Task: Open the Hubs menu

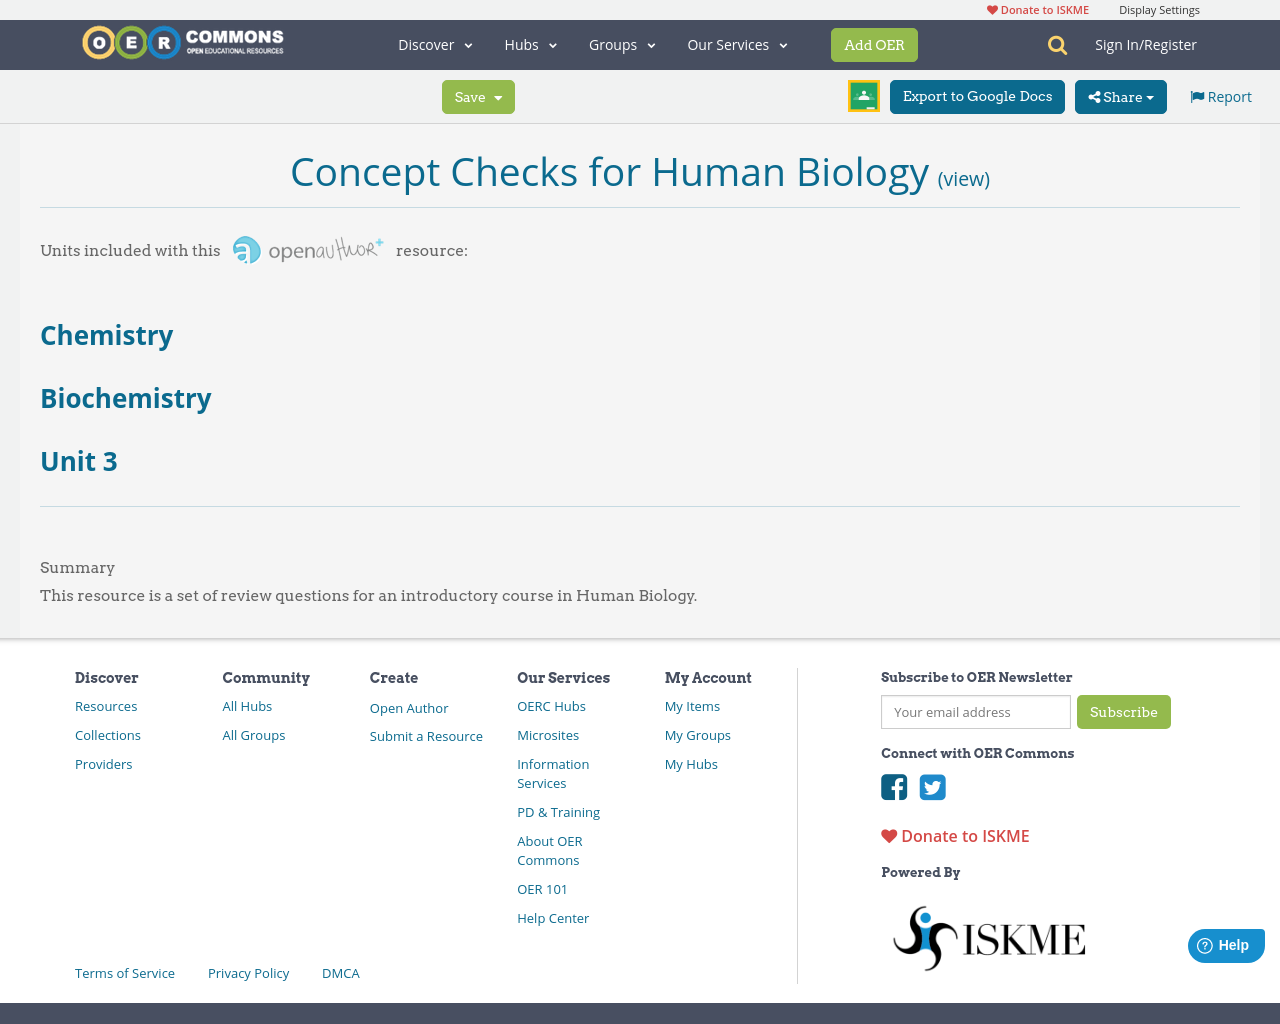Action: [x=530, y=44]
